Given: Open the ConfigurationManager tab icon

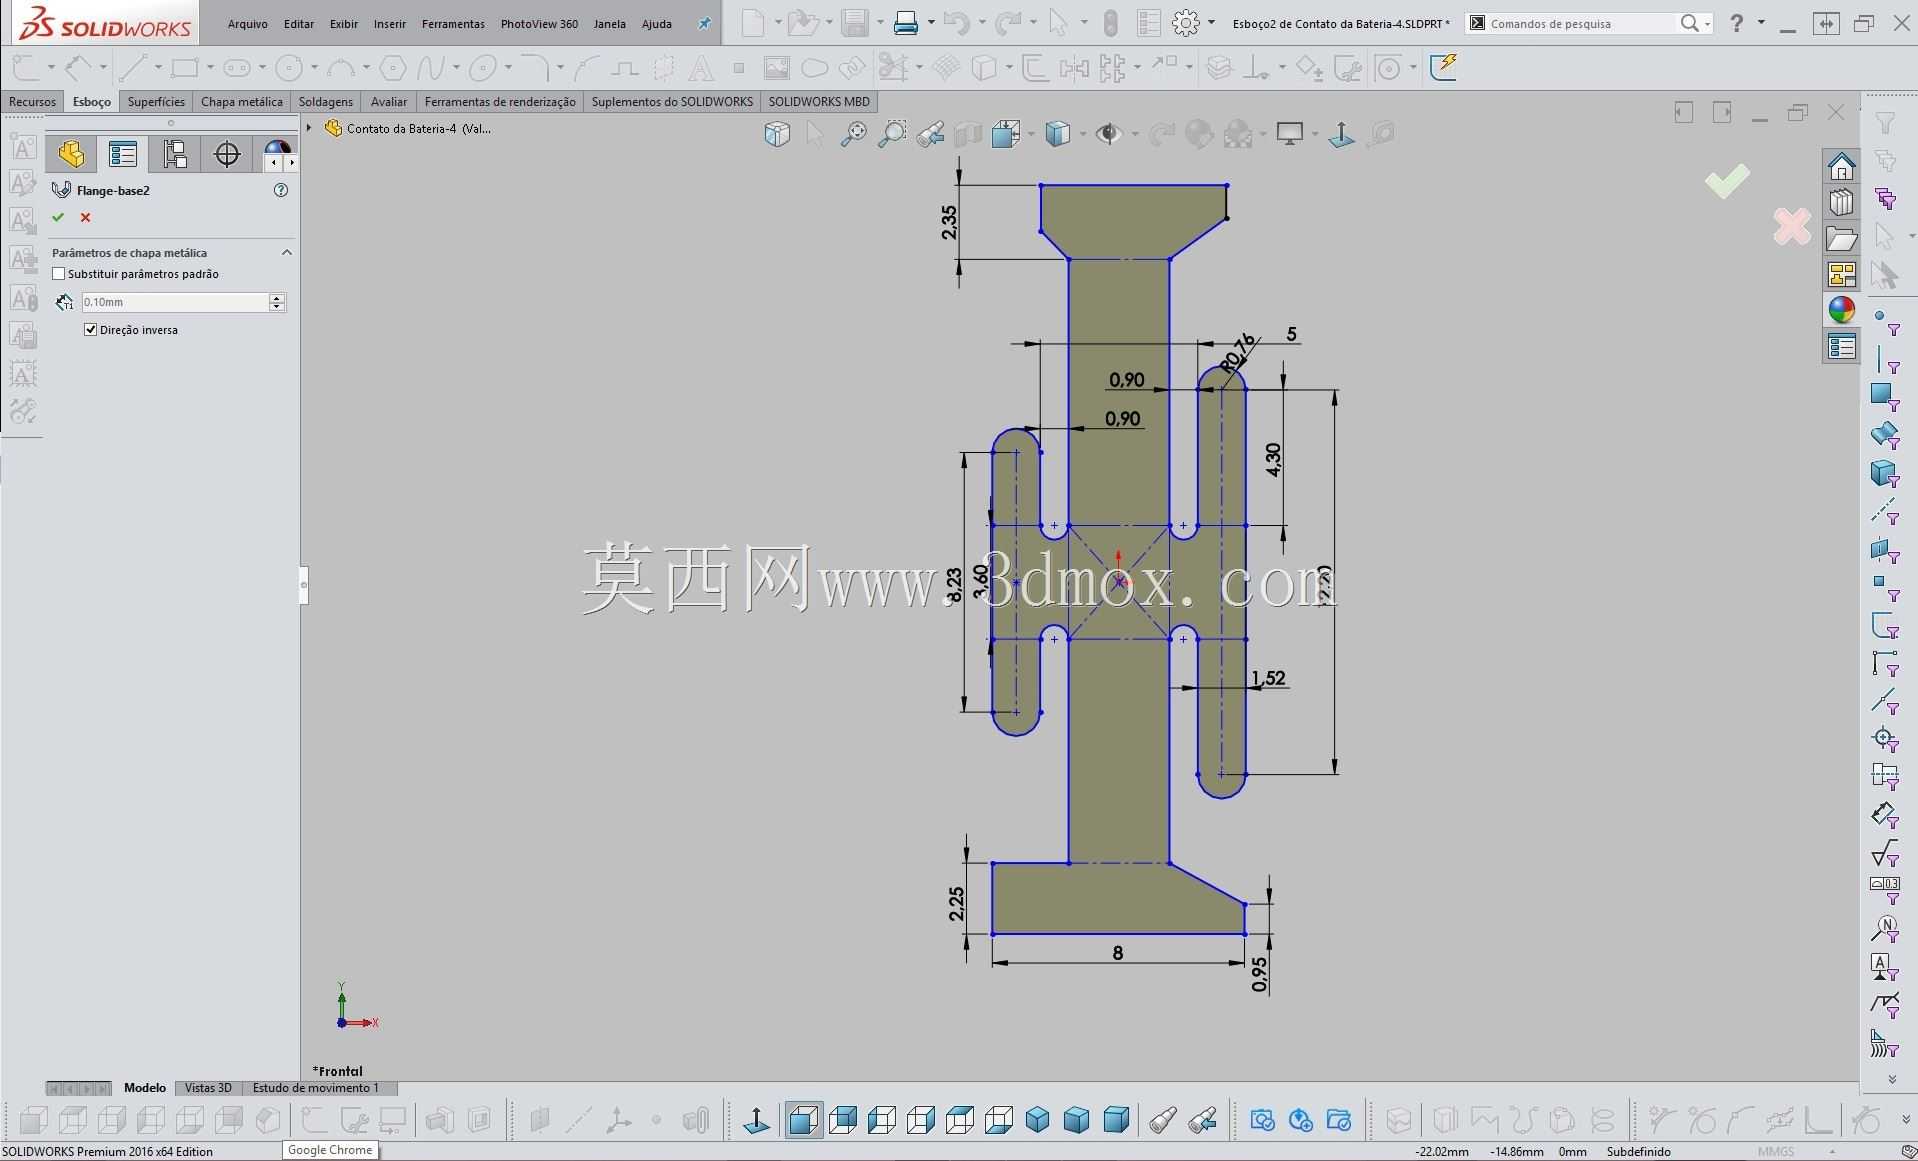Looking at the screenshot, I should point(175,154).
